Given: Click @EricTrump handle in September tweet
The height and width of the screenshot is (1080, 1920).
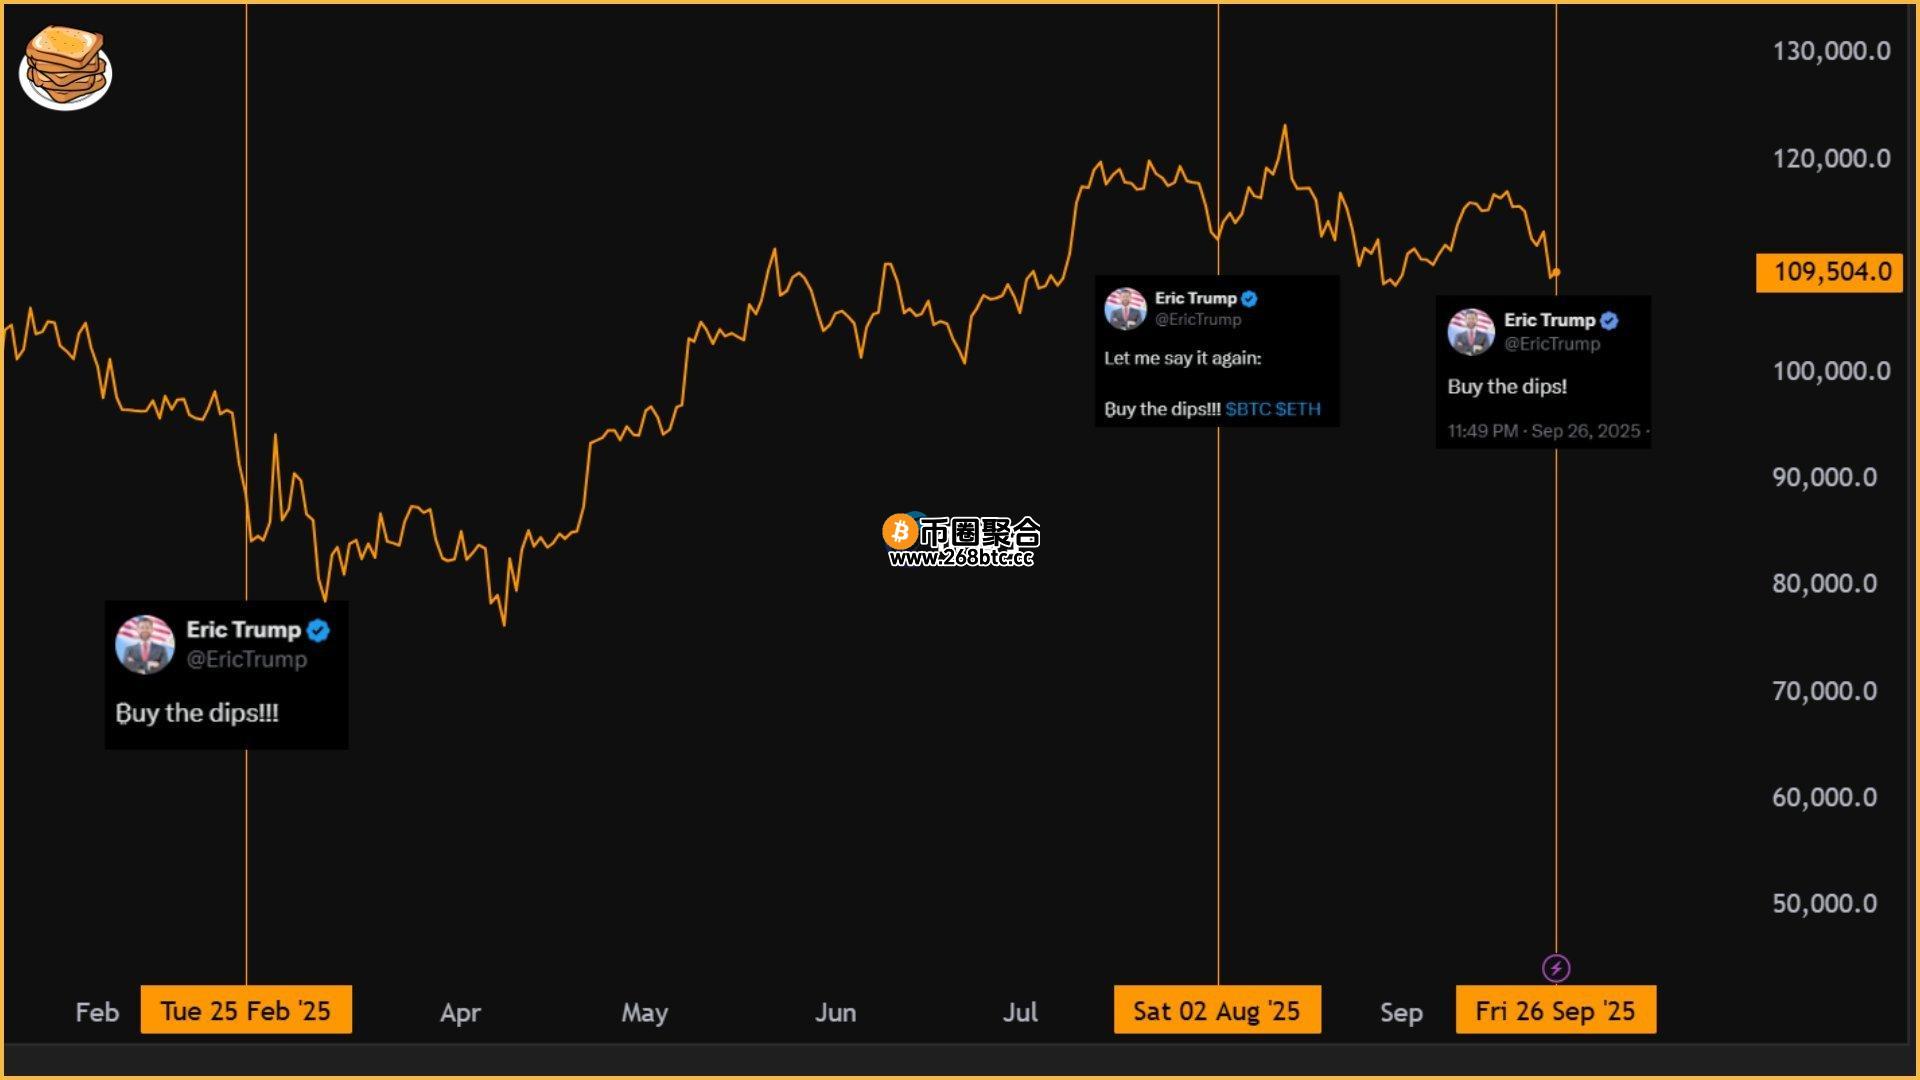Looking at the screenshot, I should (x=1552, y=343).
